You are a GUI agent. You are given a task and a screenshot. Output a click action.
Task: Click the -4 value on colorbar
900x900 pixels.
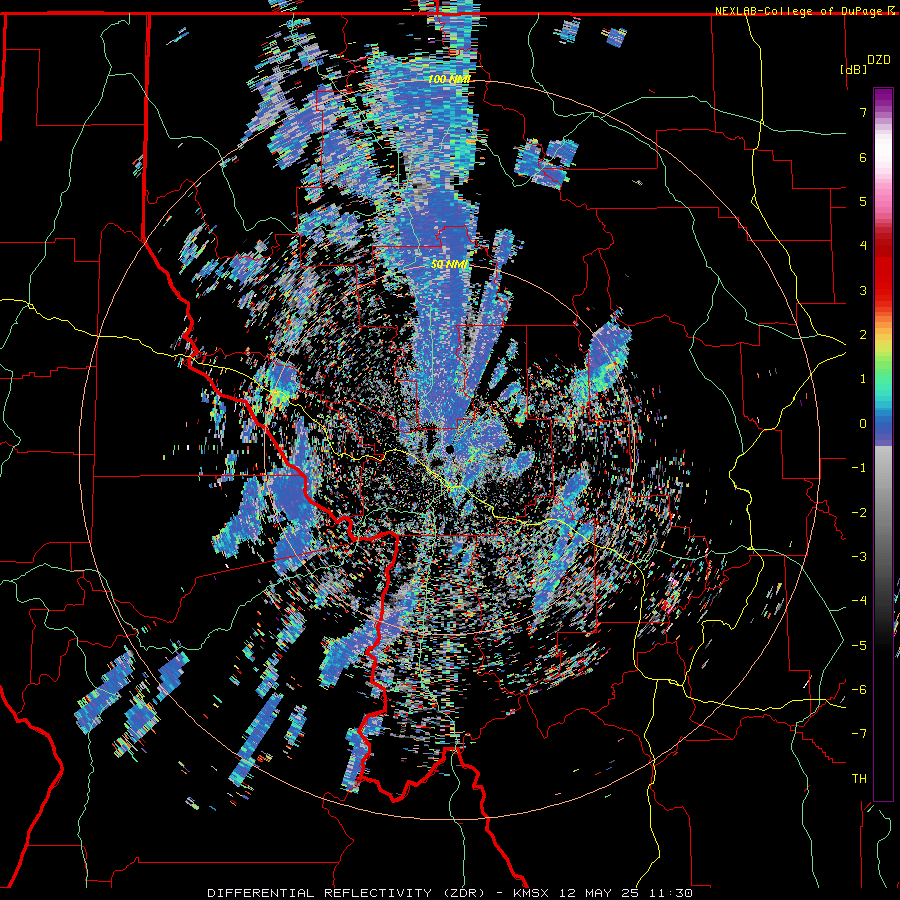(x=859, y=601)
